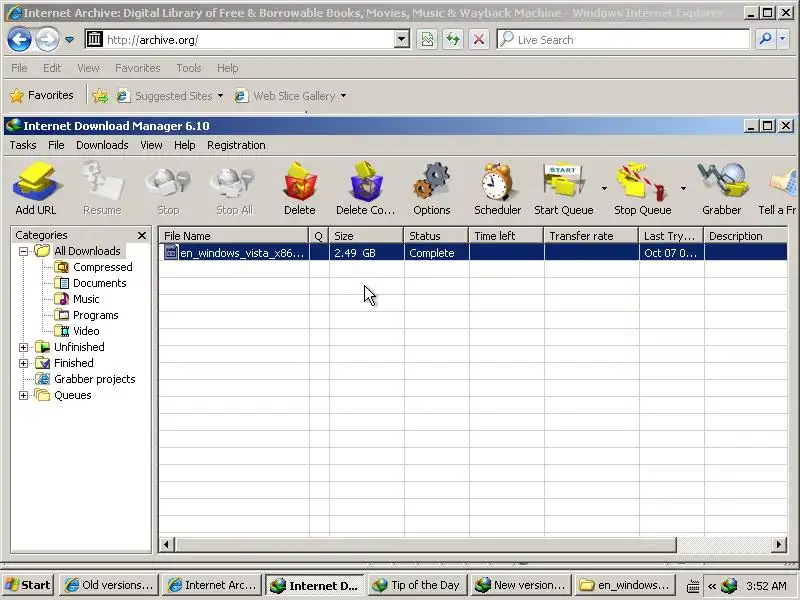Open the IDM Downloads menu

[x=102, y=145]
